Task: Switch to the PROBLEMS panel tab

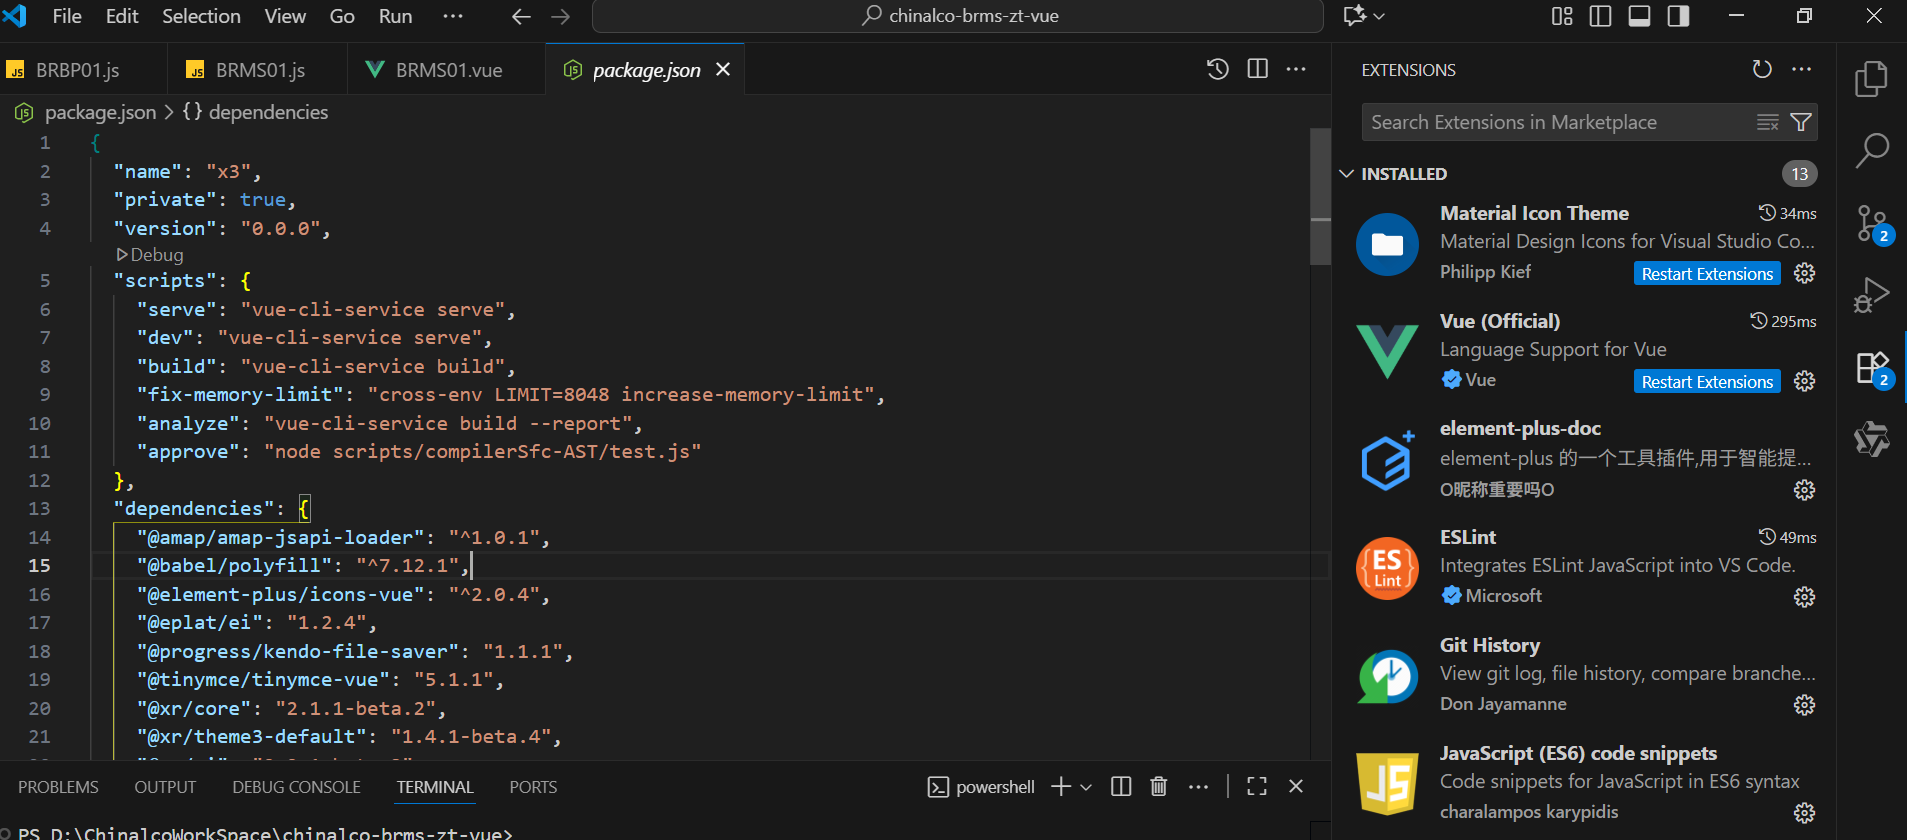Action: pyautogui.click(x=58, y=787)
